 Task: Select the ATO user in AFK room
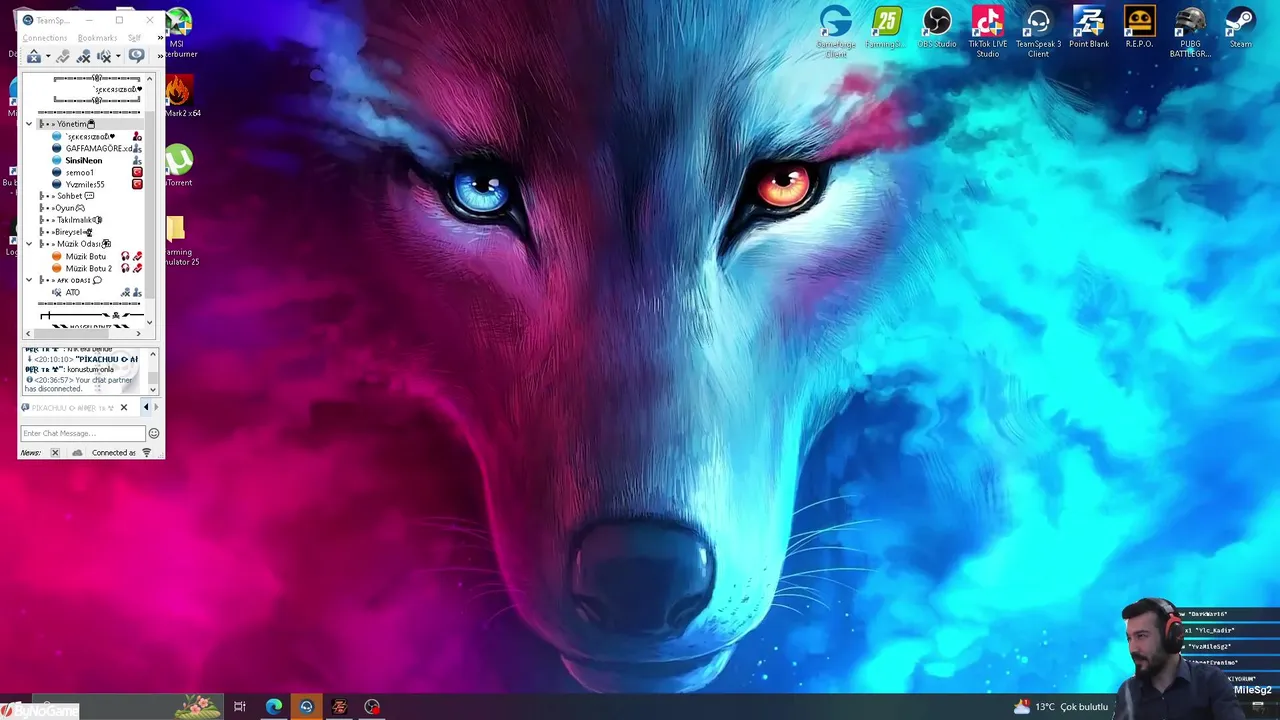pyautogui.click(x=73, y=292)
